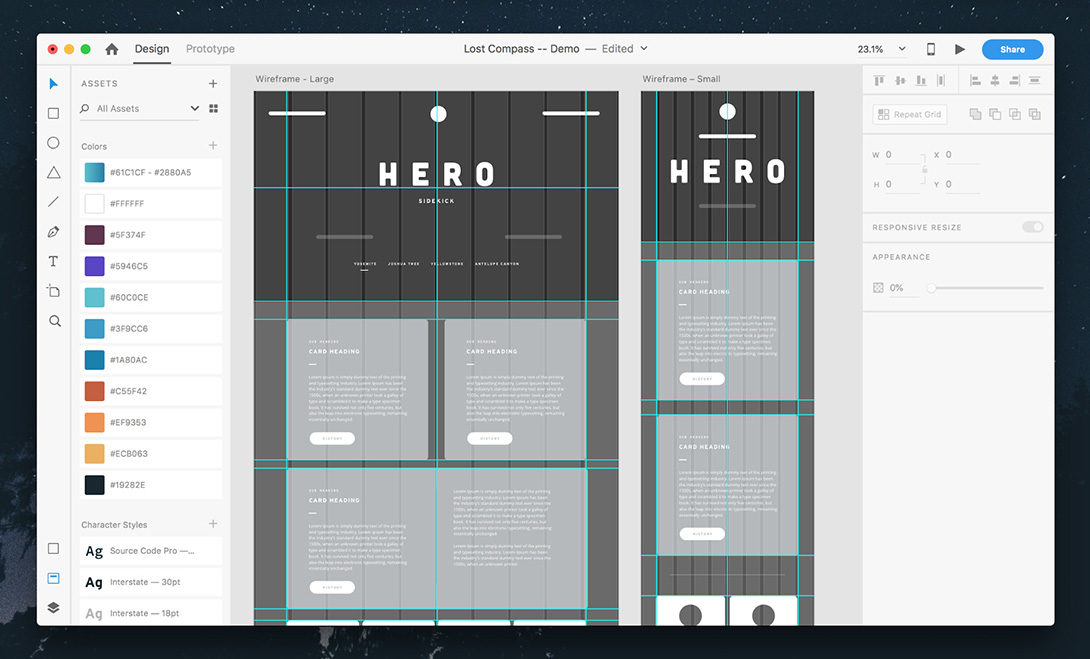1090x659 pixels.
Task: Select the #EF9353 orange color swatch
Action: pos(95,422)
